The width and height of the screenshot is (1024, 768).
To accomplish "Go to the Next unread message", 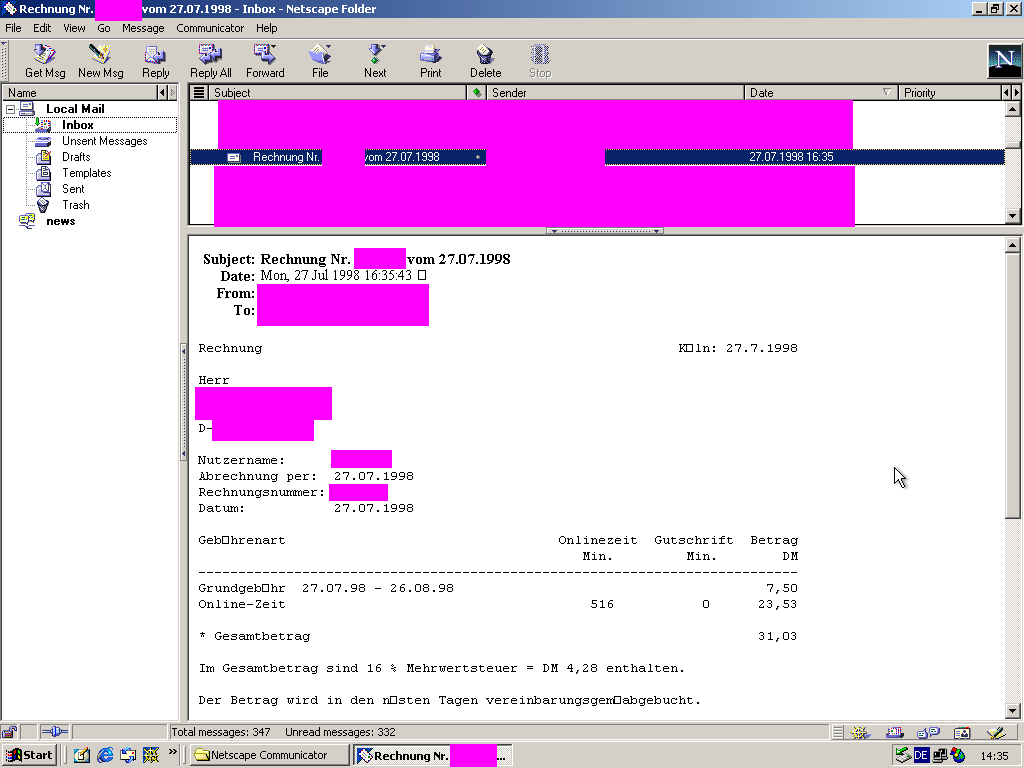I will (x=375, y=61).
